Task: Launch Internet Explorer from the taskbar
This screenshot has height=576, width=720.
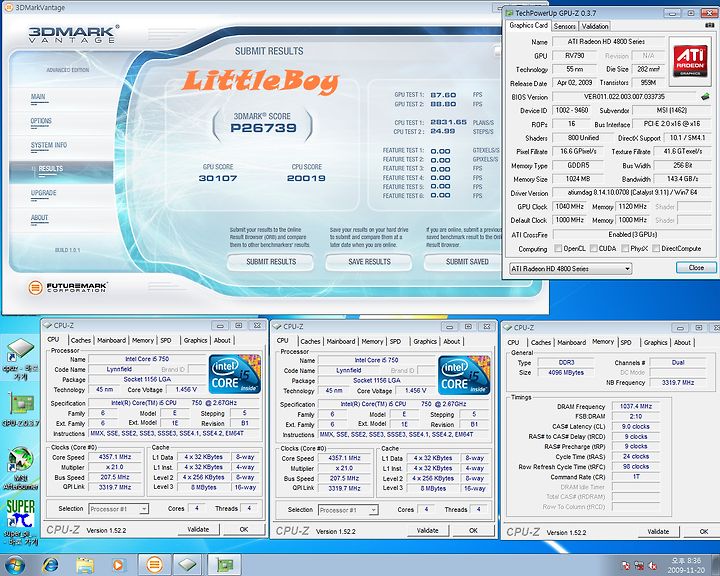Action: (x=50, y=565)
